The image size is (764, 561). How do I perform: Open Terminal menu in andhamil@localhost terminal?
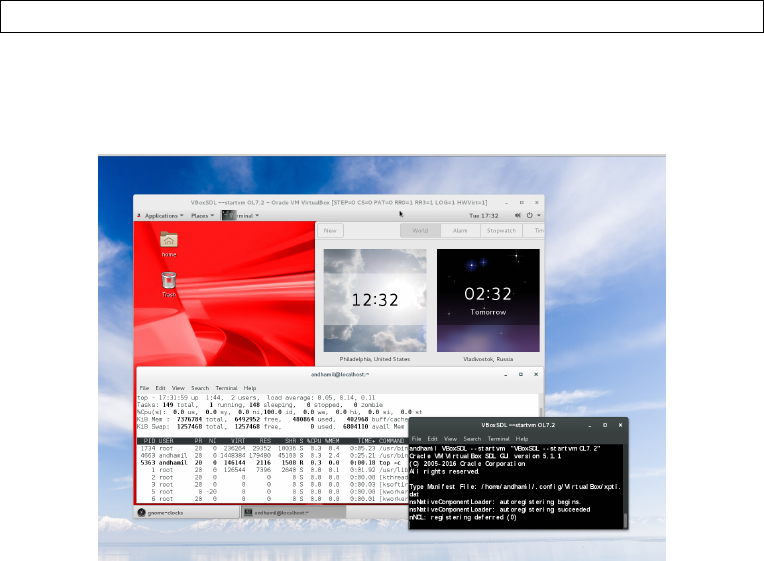[226, 388]
